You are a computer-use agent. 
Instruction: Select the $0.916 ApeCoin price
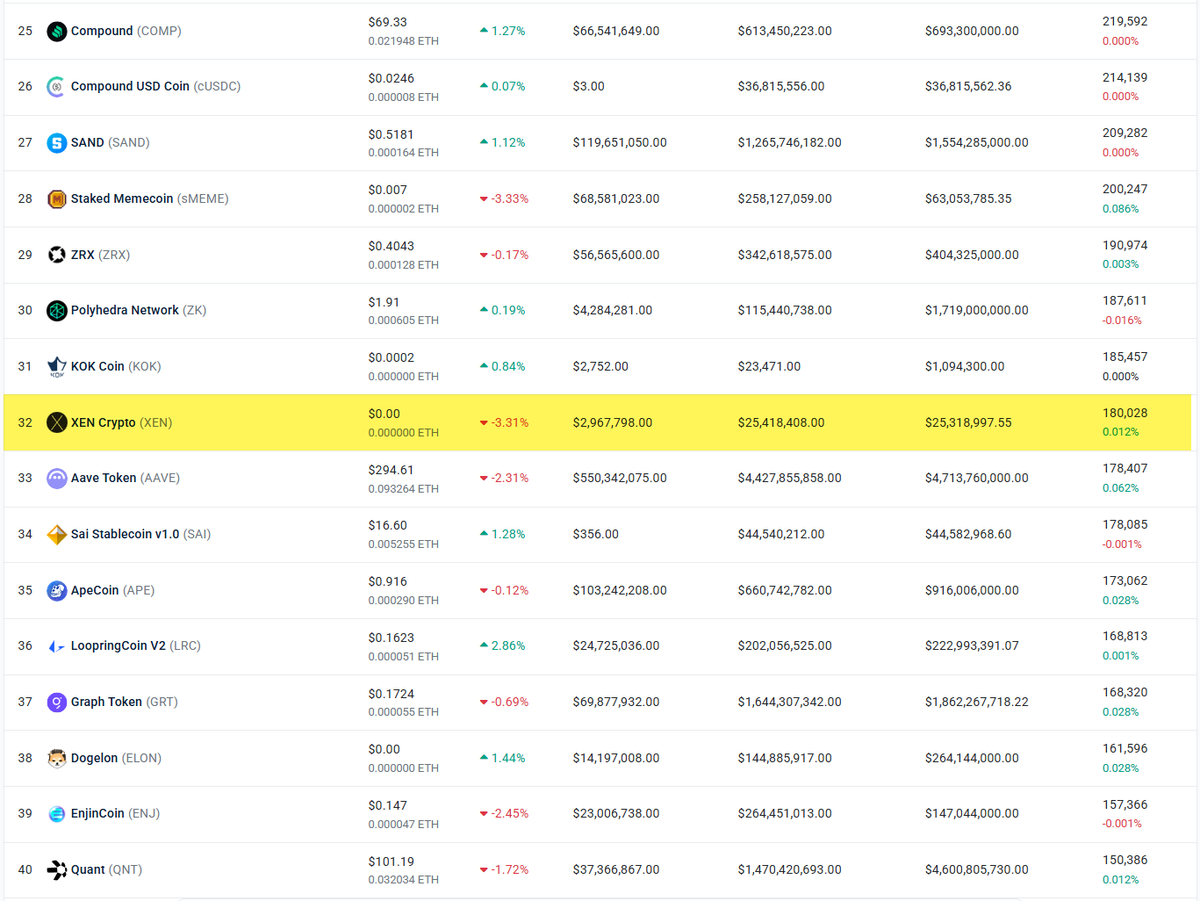coord(387,581)
